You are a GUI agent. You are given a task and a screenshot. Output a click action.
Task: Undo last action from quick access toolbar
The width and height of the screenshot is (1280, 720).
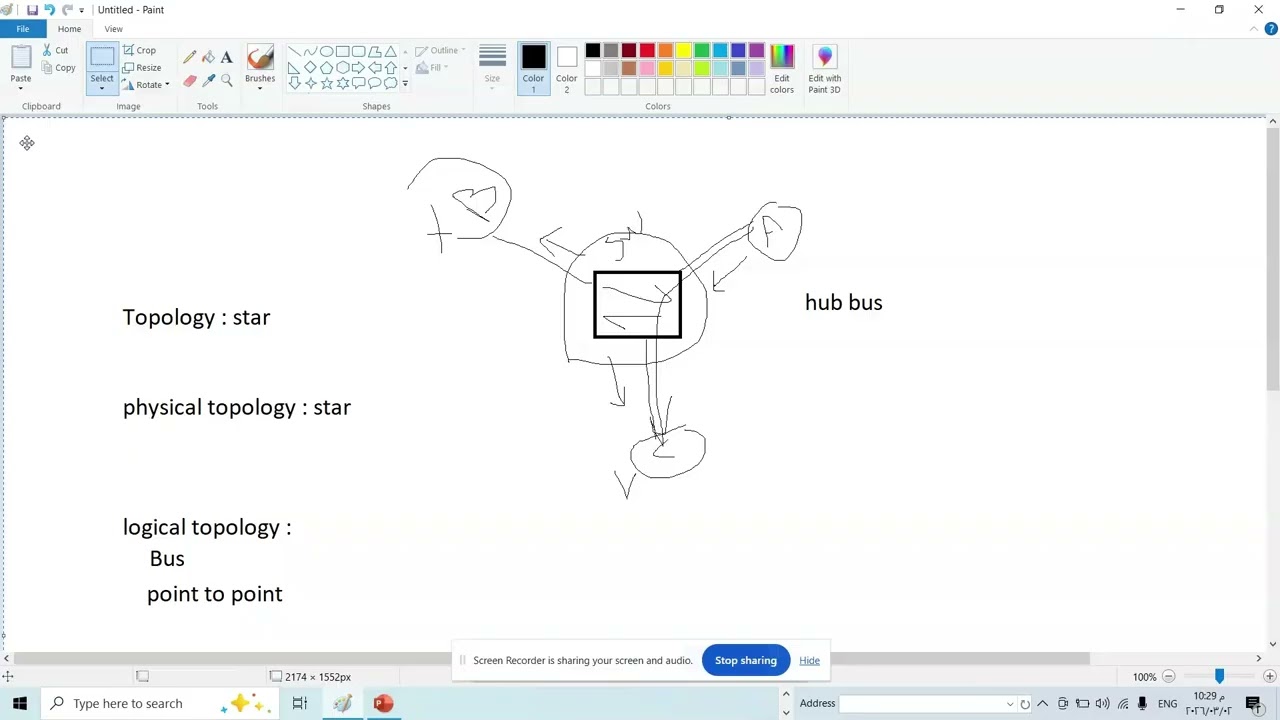(49, 10)
